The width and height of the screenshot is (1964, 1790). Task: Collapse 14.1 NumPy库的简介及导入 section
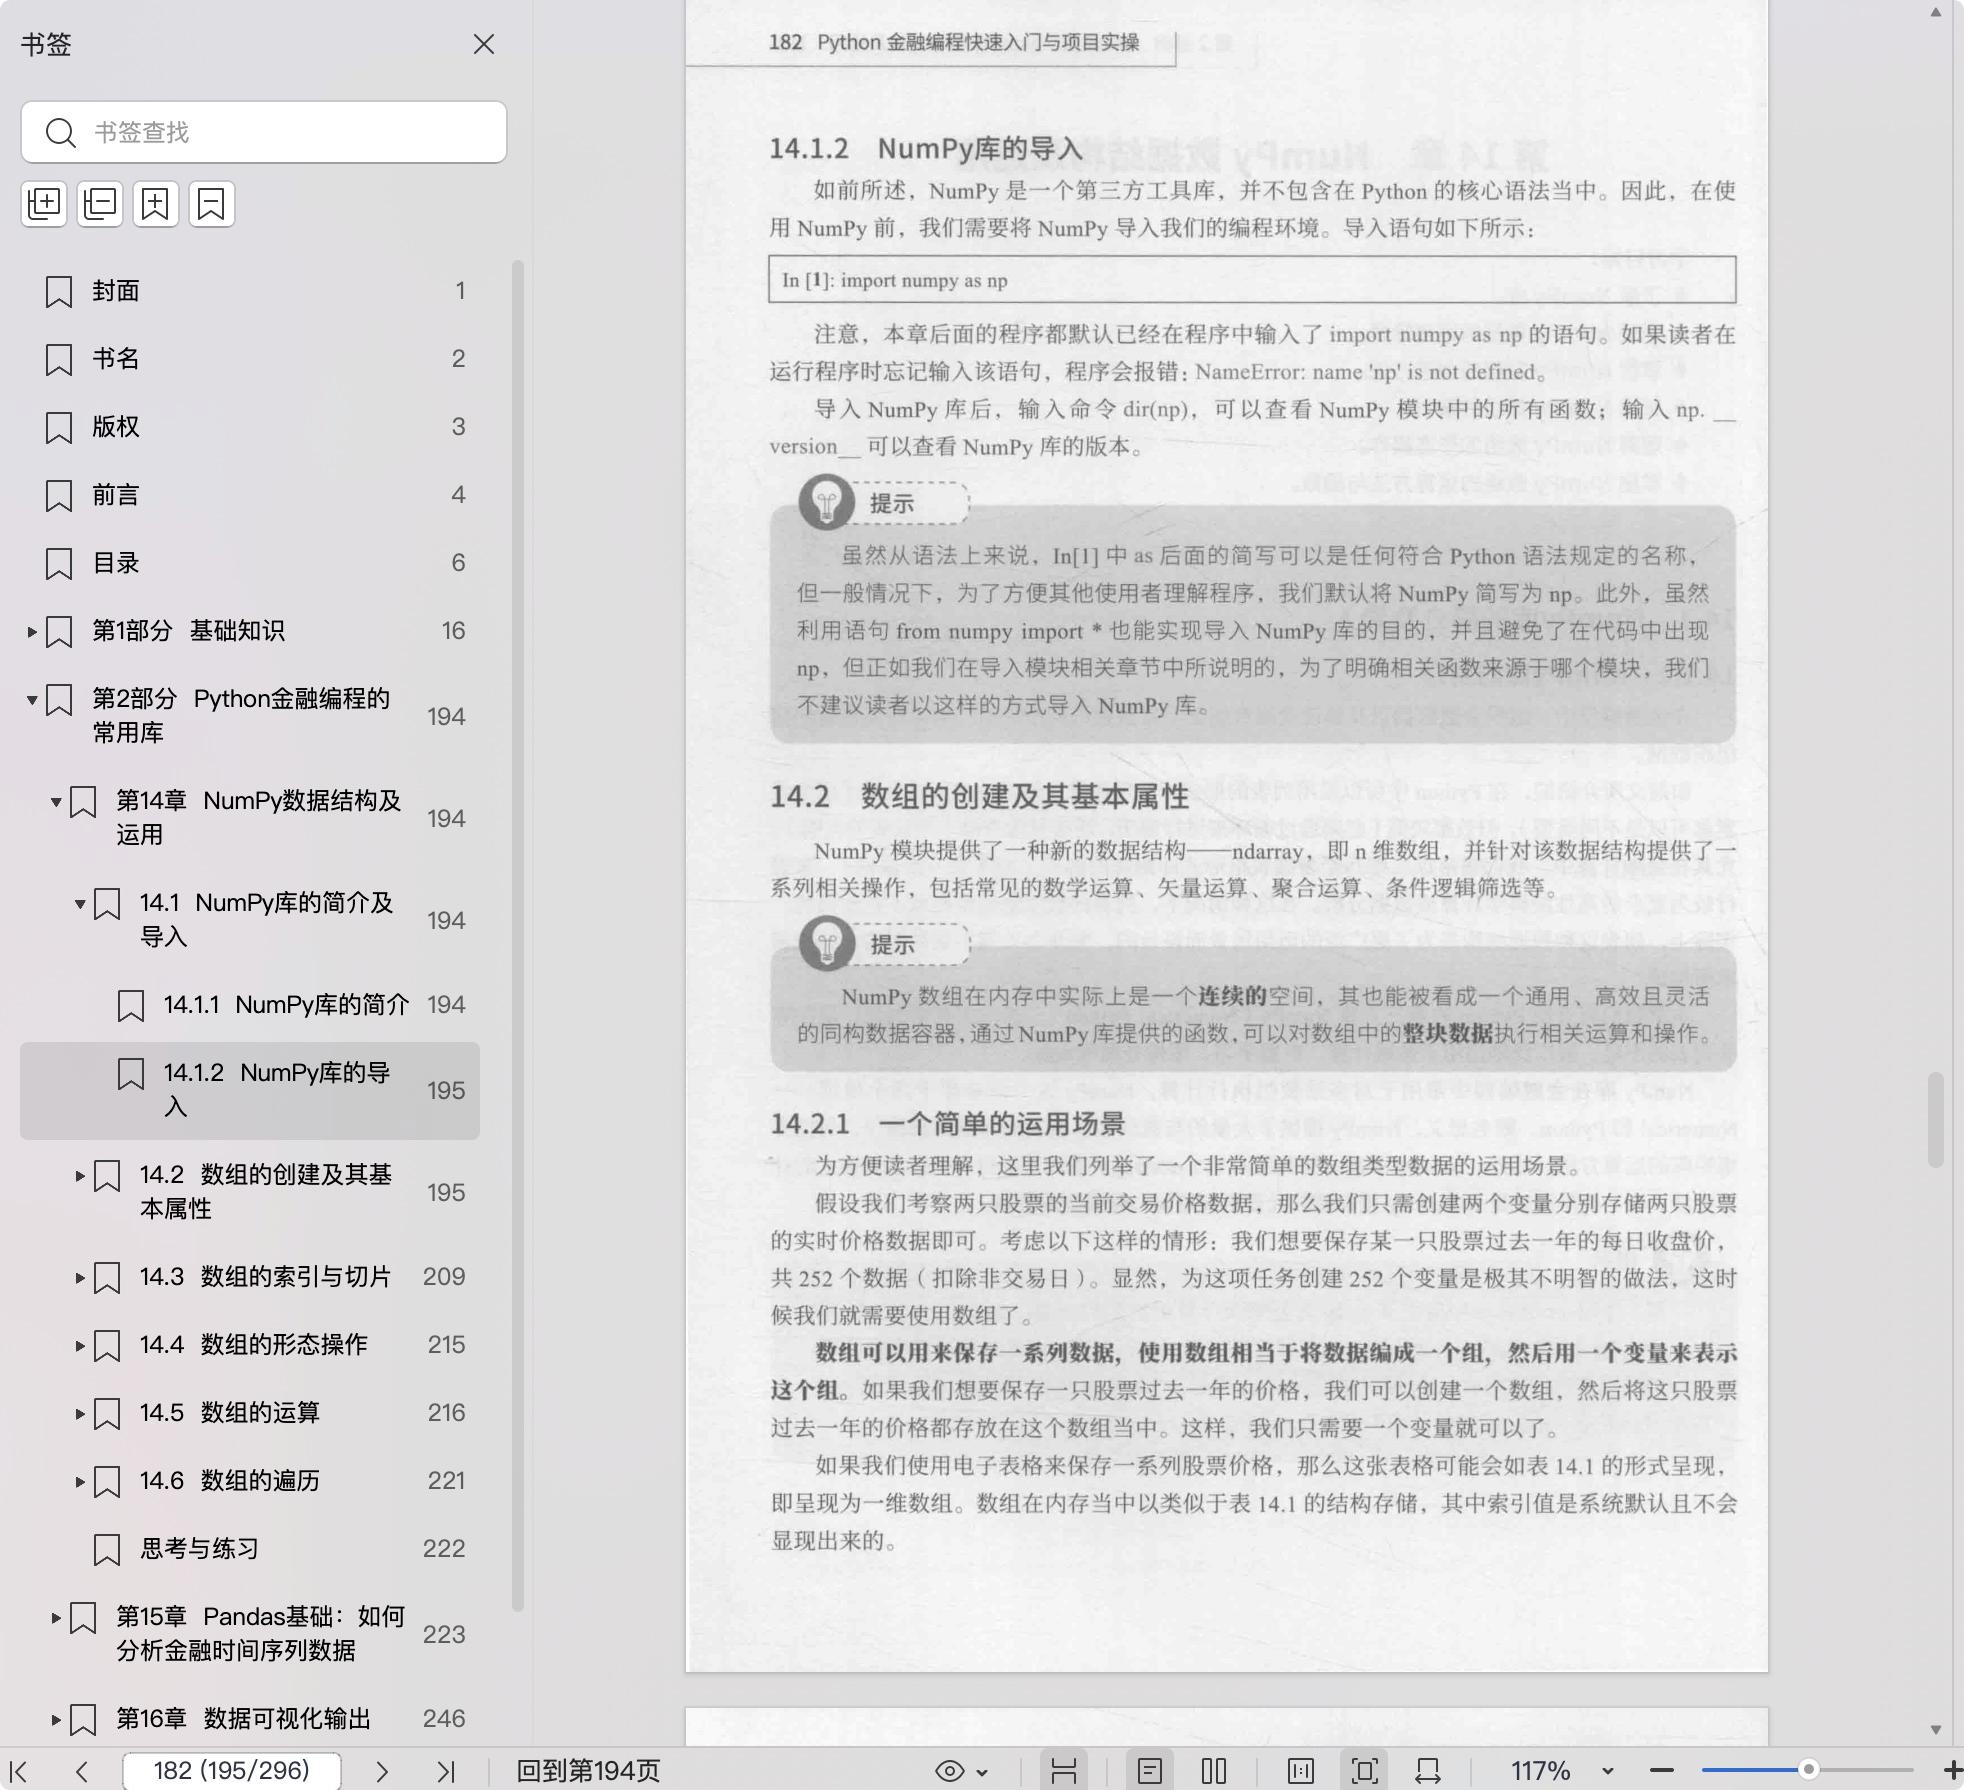[80, 903]
